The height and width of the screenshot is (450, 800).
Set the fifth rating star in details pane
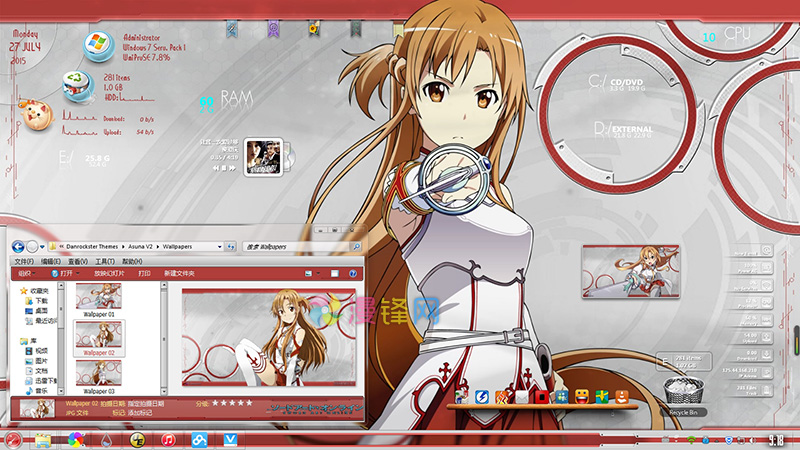(247, 402)
